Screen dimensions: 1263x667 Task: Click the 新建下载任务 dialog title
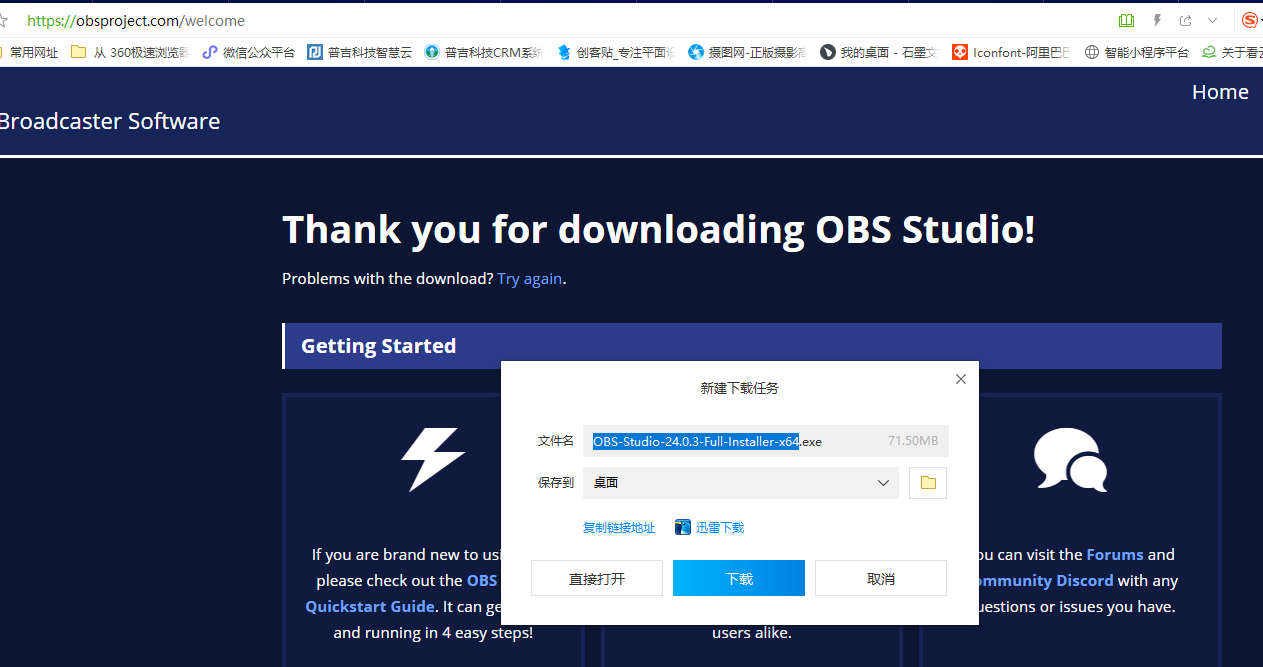(x=739, y=388)
